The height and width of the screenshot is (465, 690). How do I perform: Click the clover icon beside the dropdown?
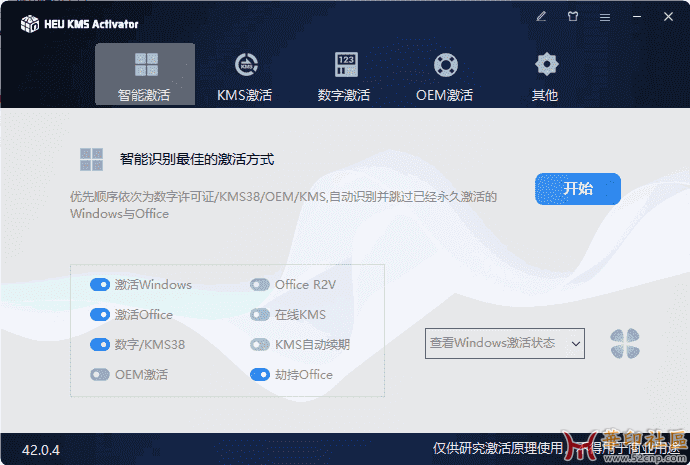coord(625,343)
